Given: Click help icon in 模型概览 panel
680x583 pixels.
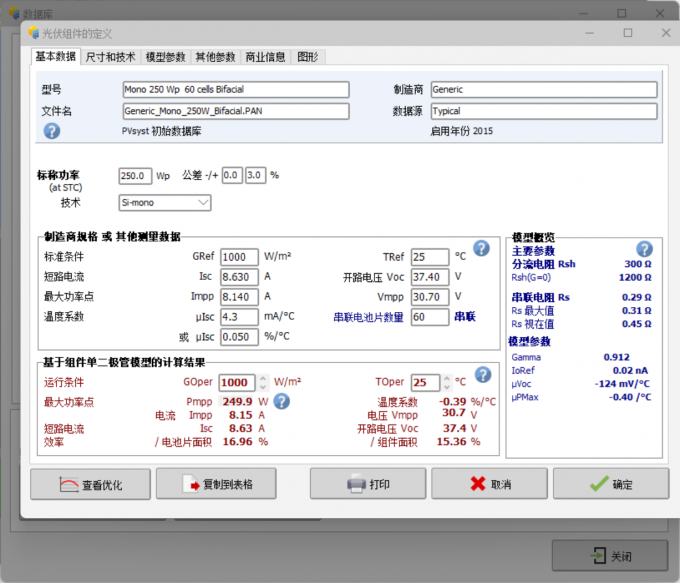Looking at the screenshot, I should pyautogui.click(x=644, y=249).
